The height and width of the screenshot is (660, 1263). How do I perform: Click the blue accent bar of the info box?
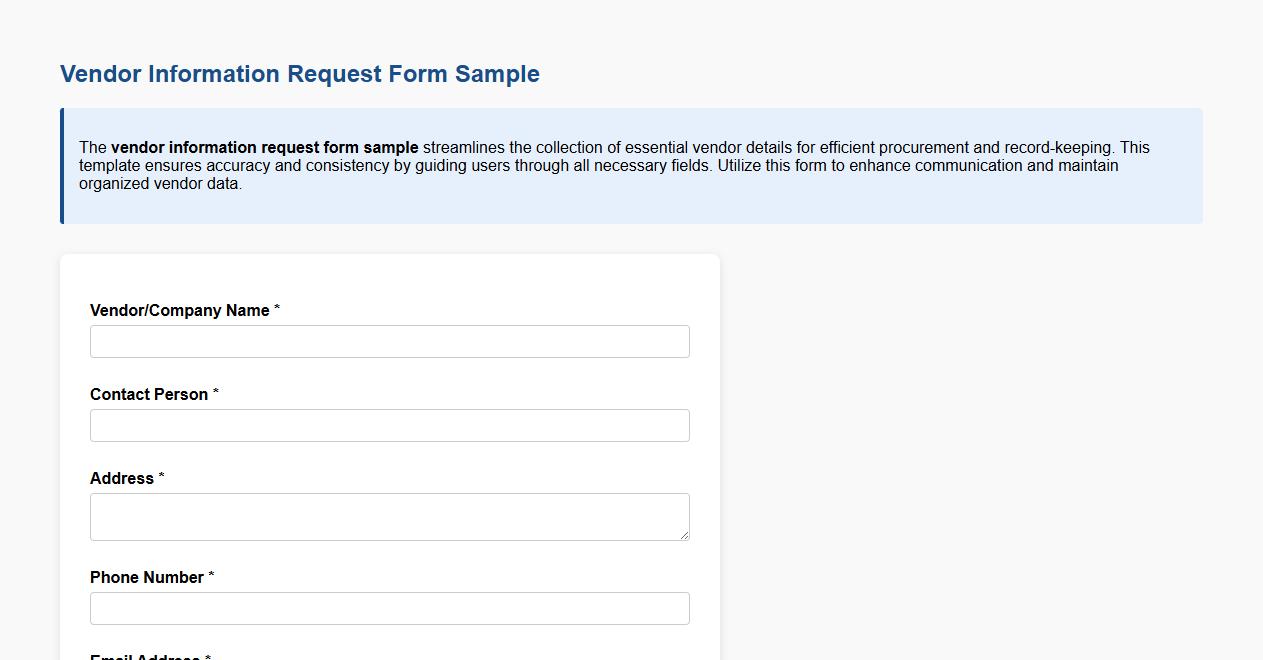pyautogui.click(x=62, y=165)
